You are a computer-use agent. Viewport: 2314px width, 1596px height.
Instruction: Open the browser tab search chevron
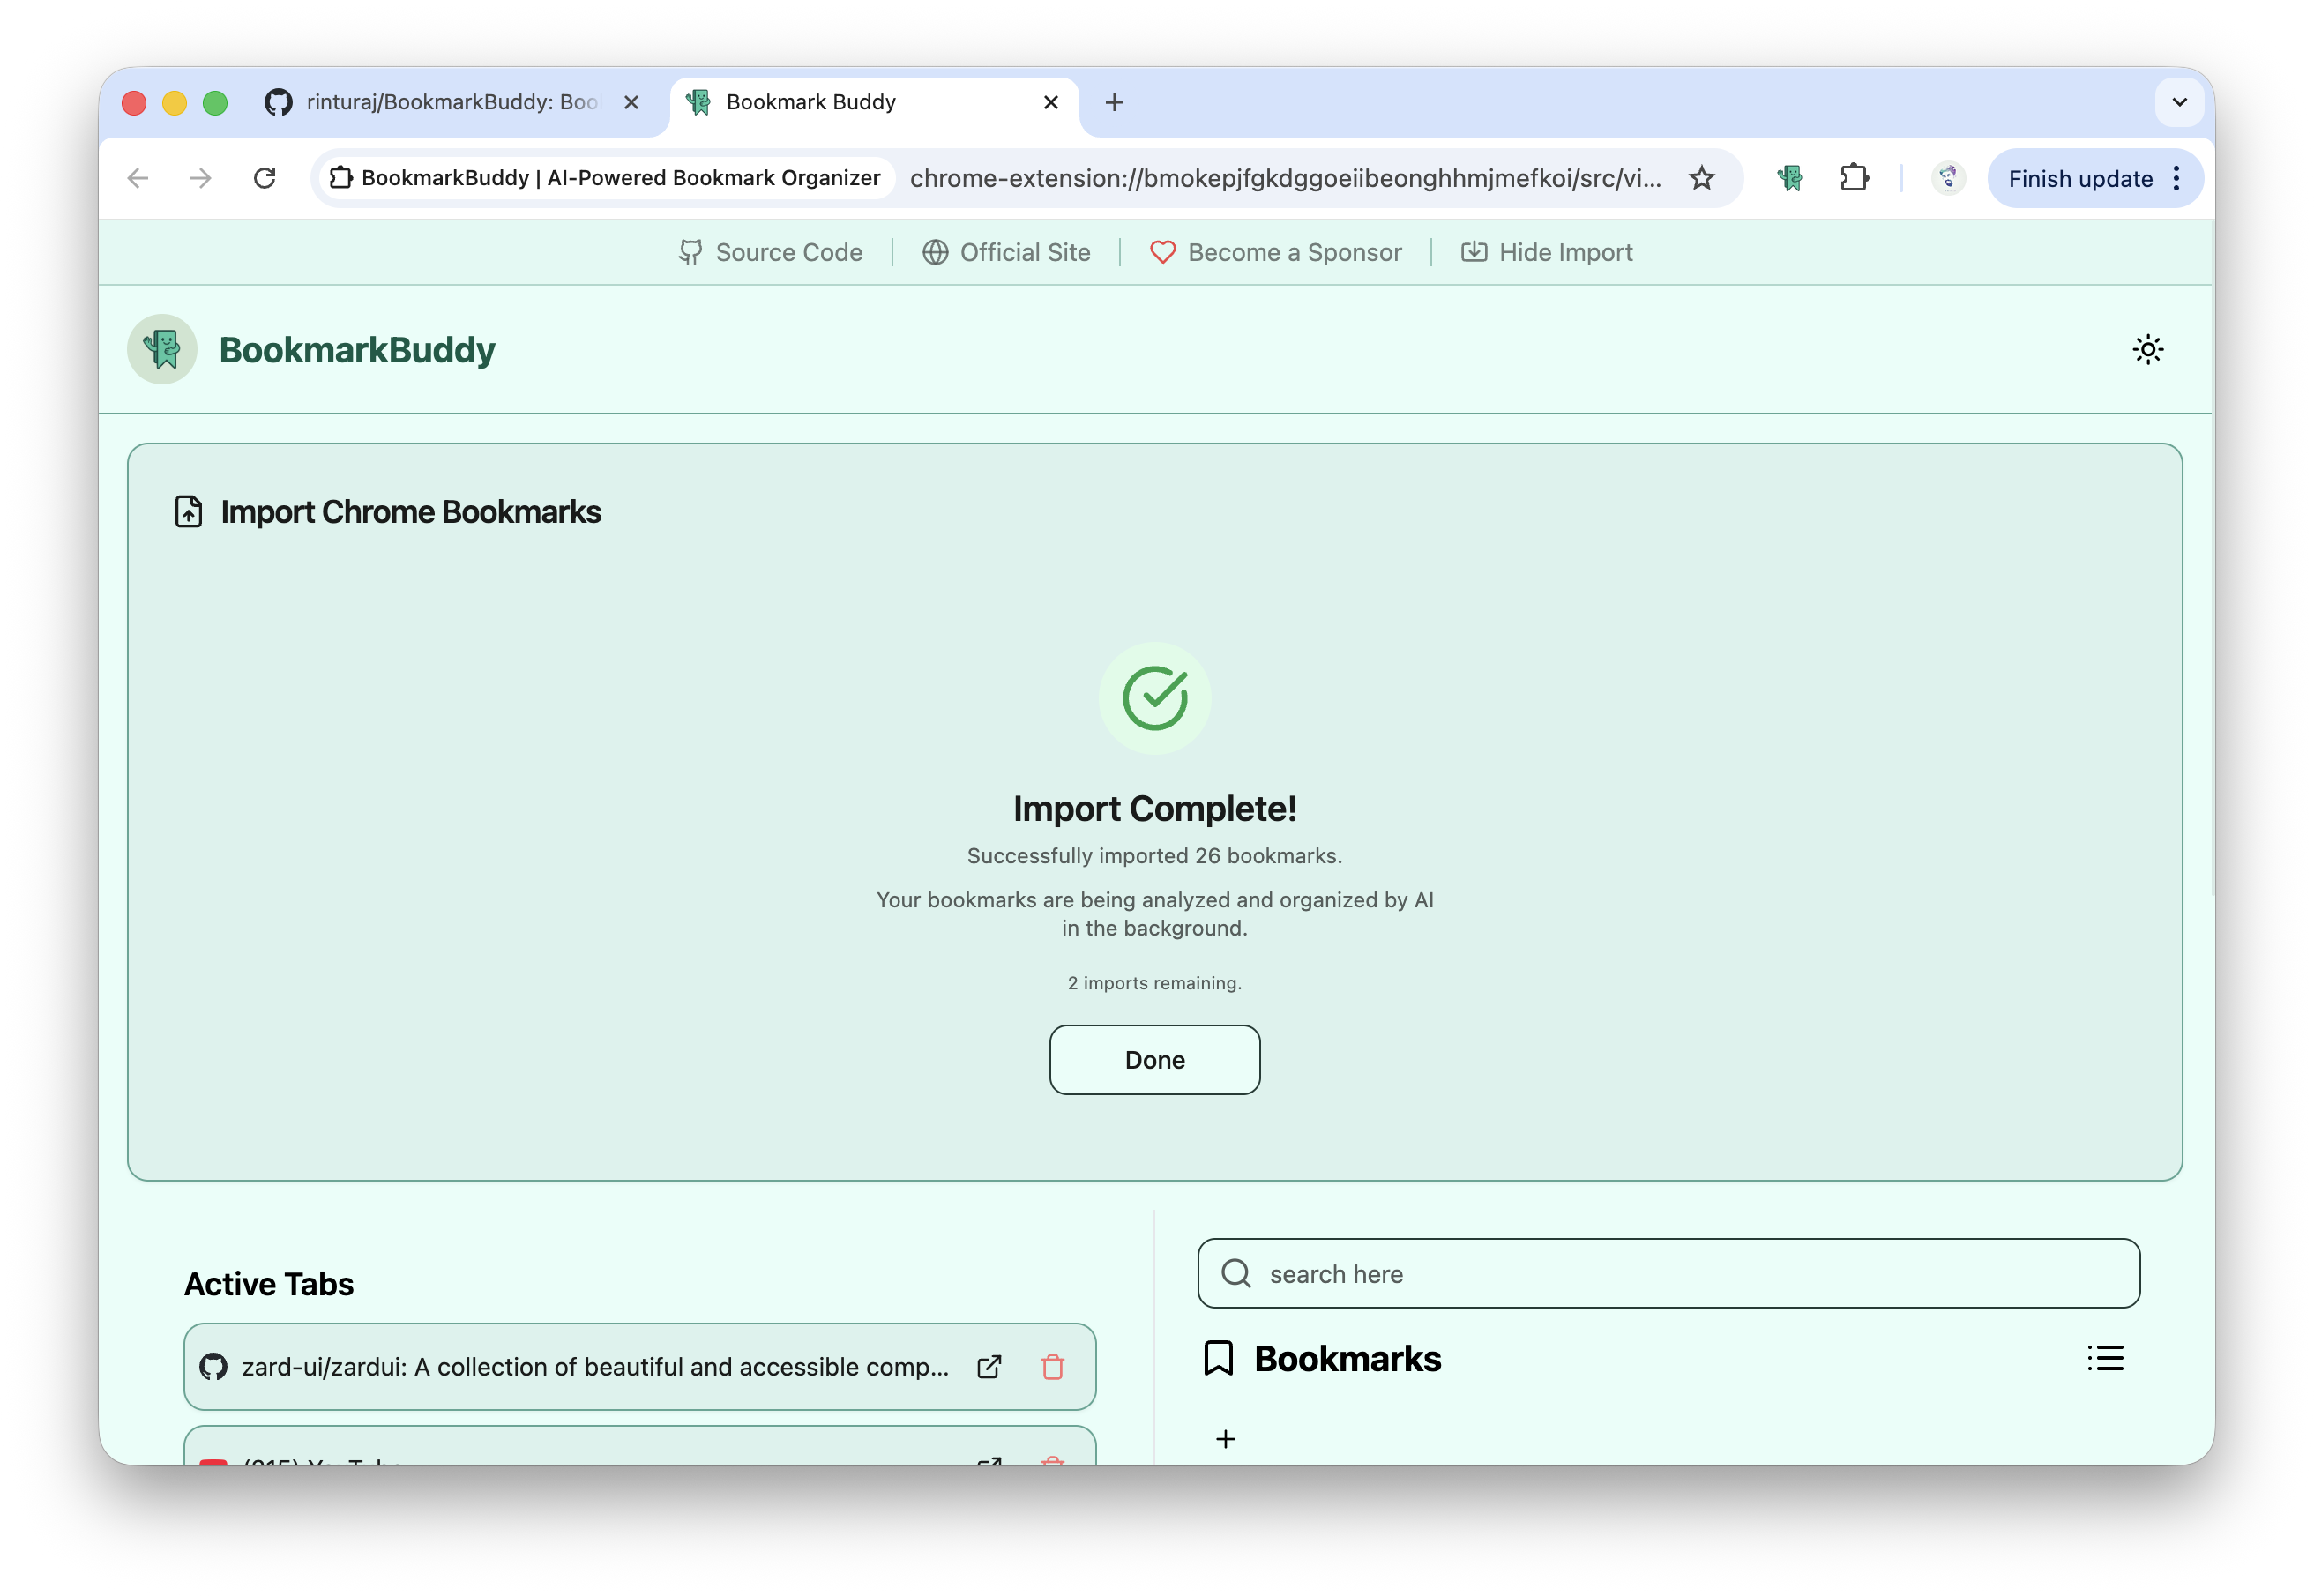pos(2180,101)
